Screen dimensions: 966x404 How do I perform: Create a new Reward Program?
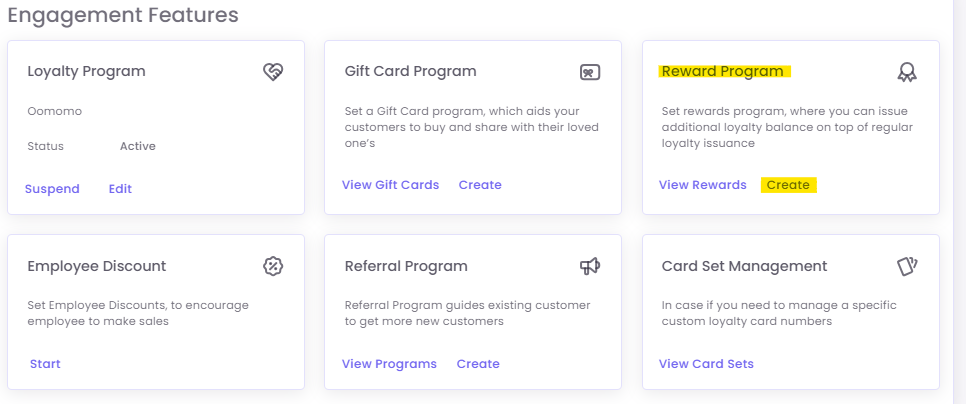point(788,185)
